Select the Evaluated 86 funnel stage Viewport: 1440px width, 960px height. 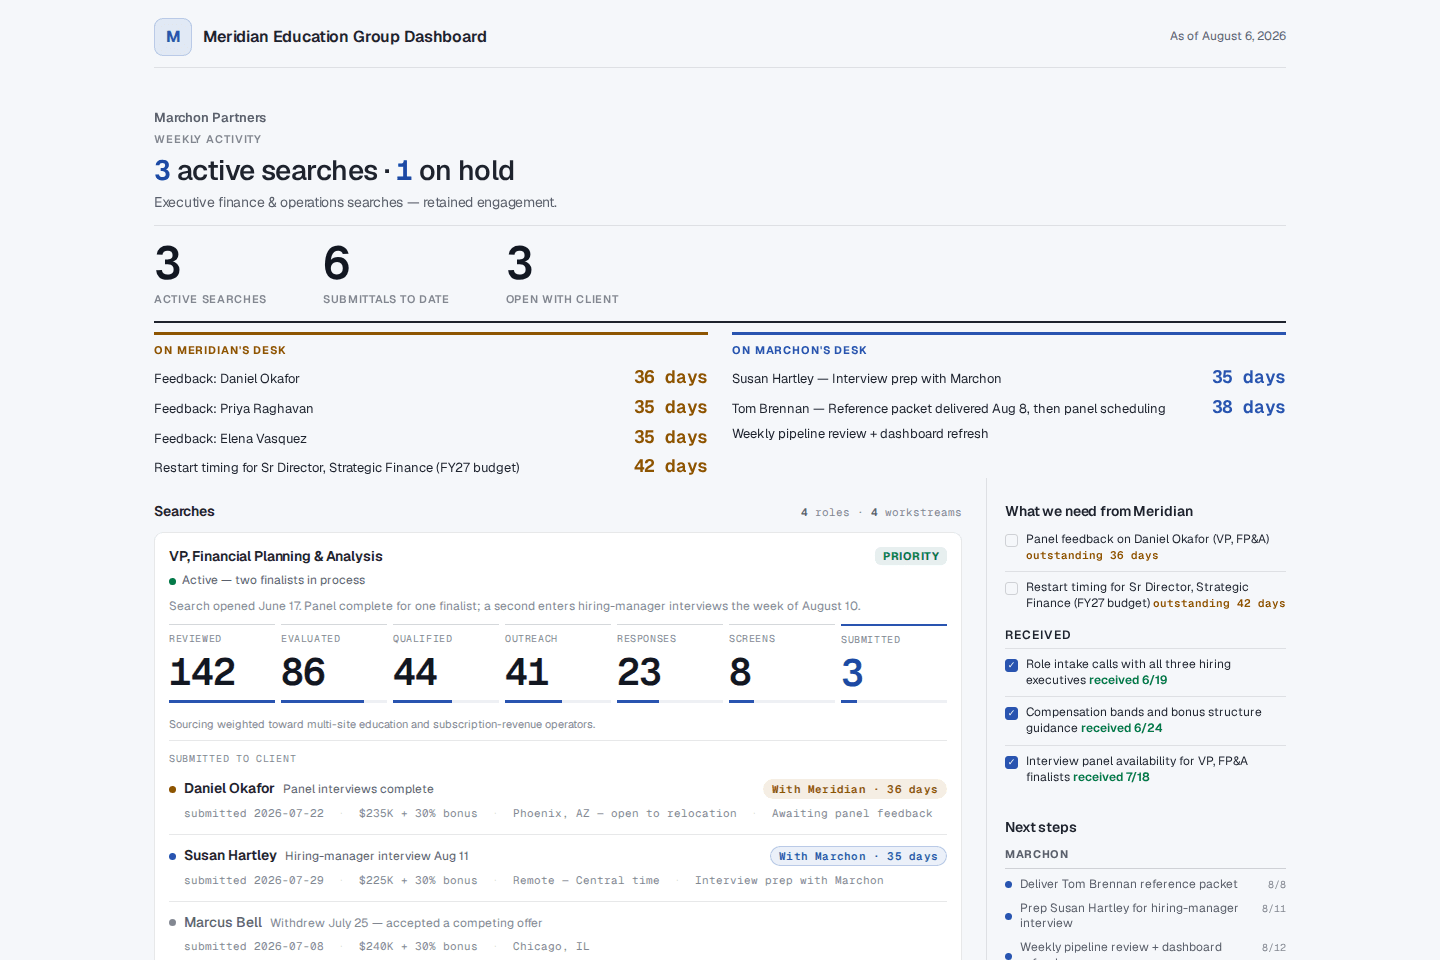pos(334,664)
